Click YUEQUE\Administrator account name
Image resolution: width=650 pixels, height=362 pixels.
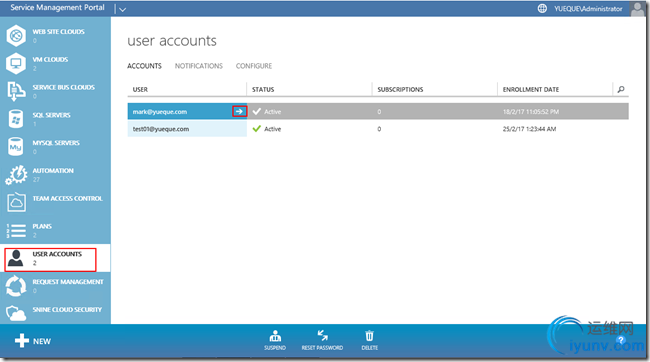588,9
